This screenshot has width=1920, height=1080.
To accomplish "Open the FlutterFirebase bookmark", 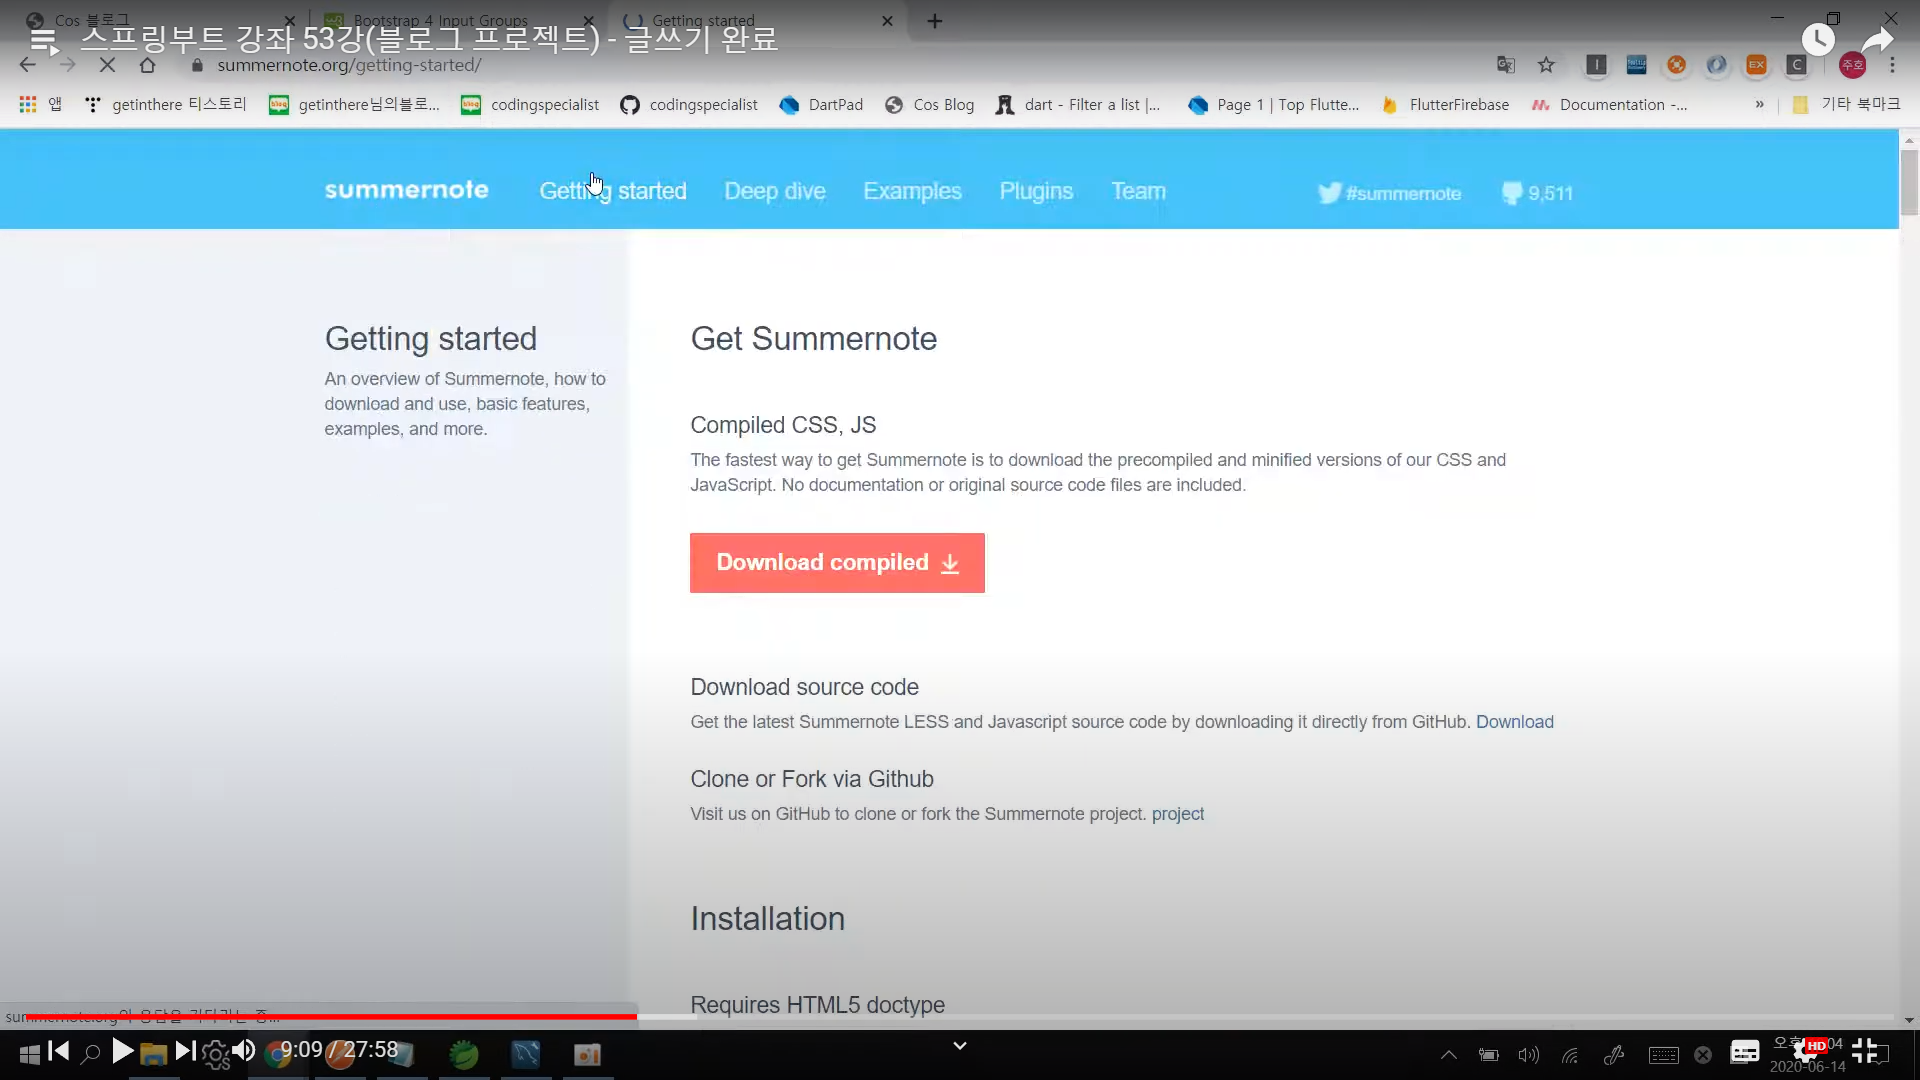I will [1445, 104].
